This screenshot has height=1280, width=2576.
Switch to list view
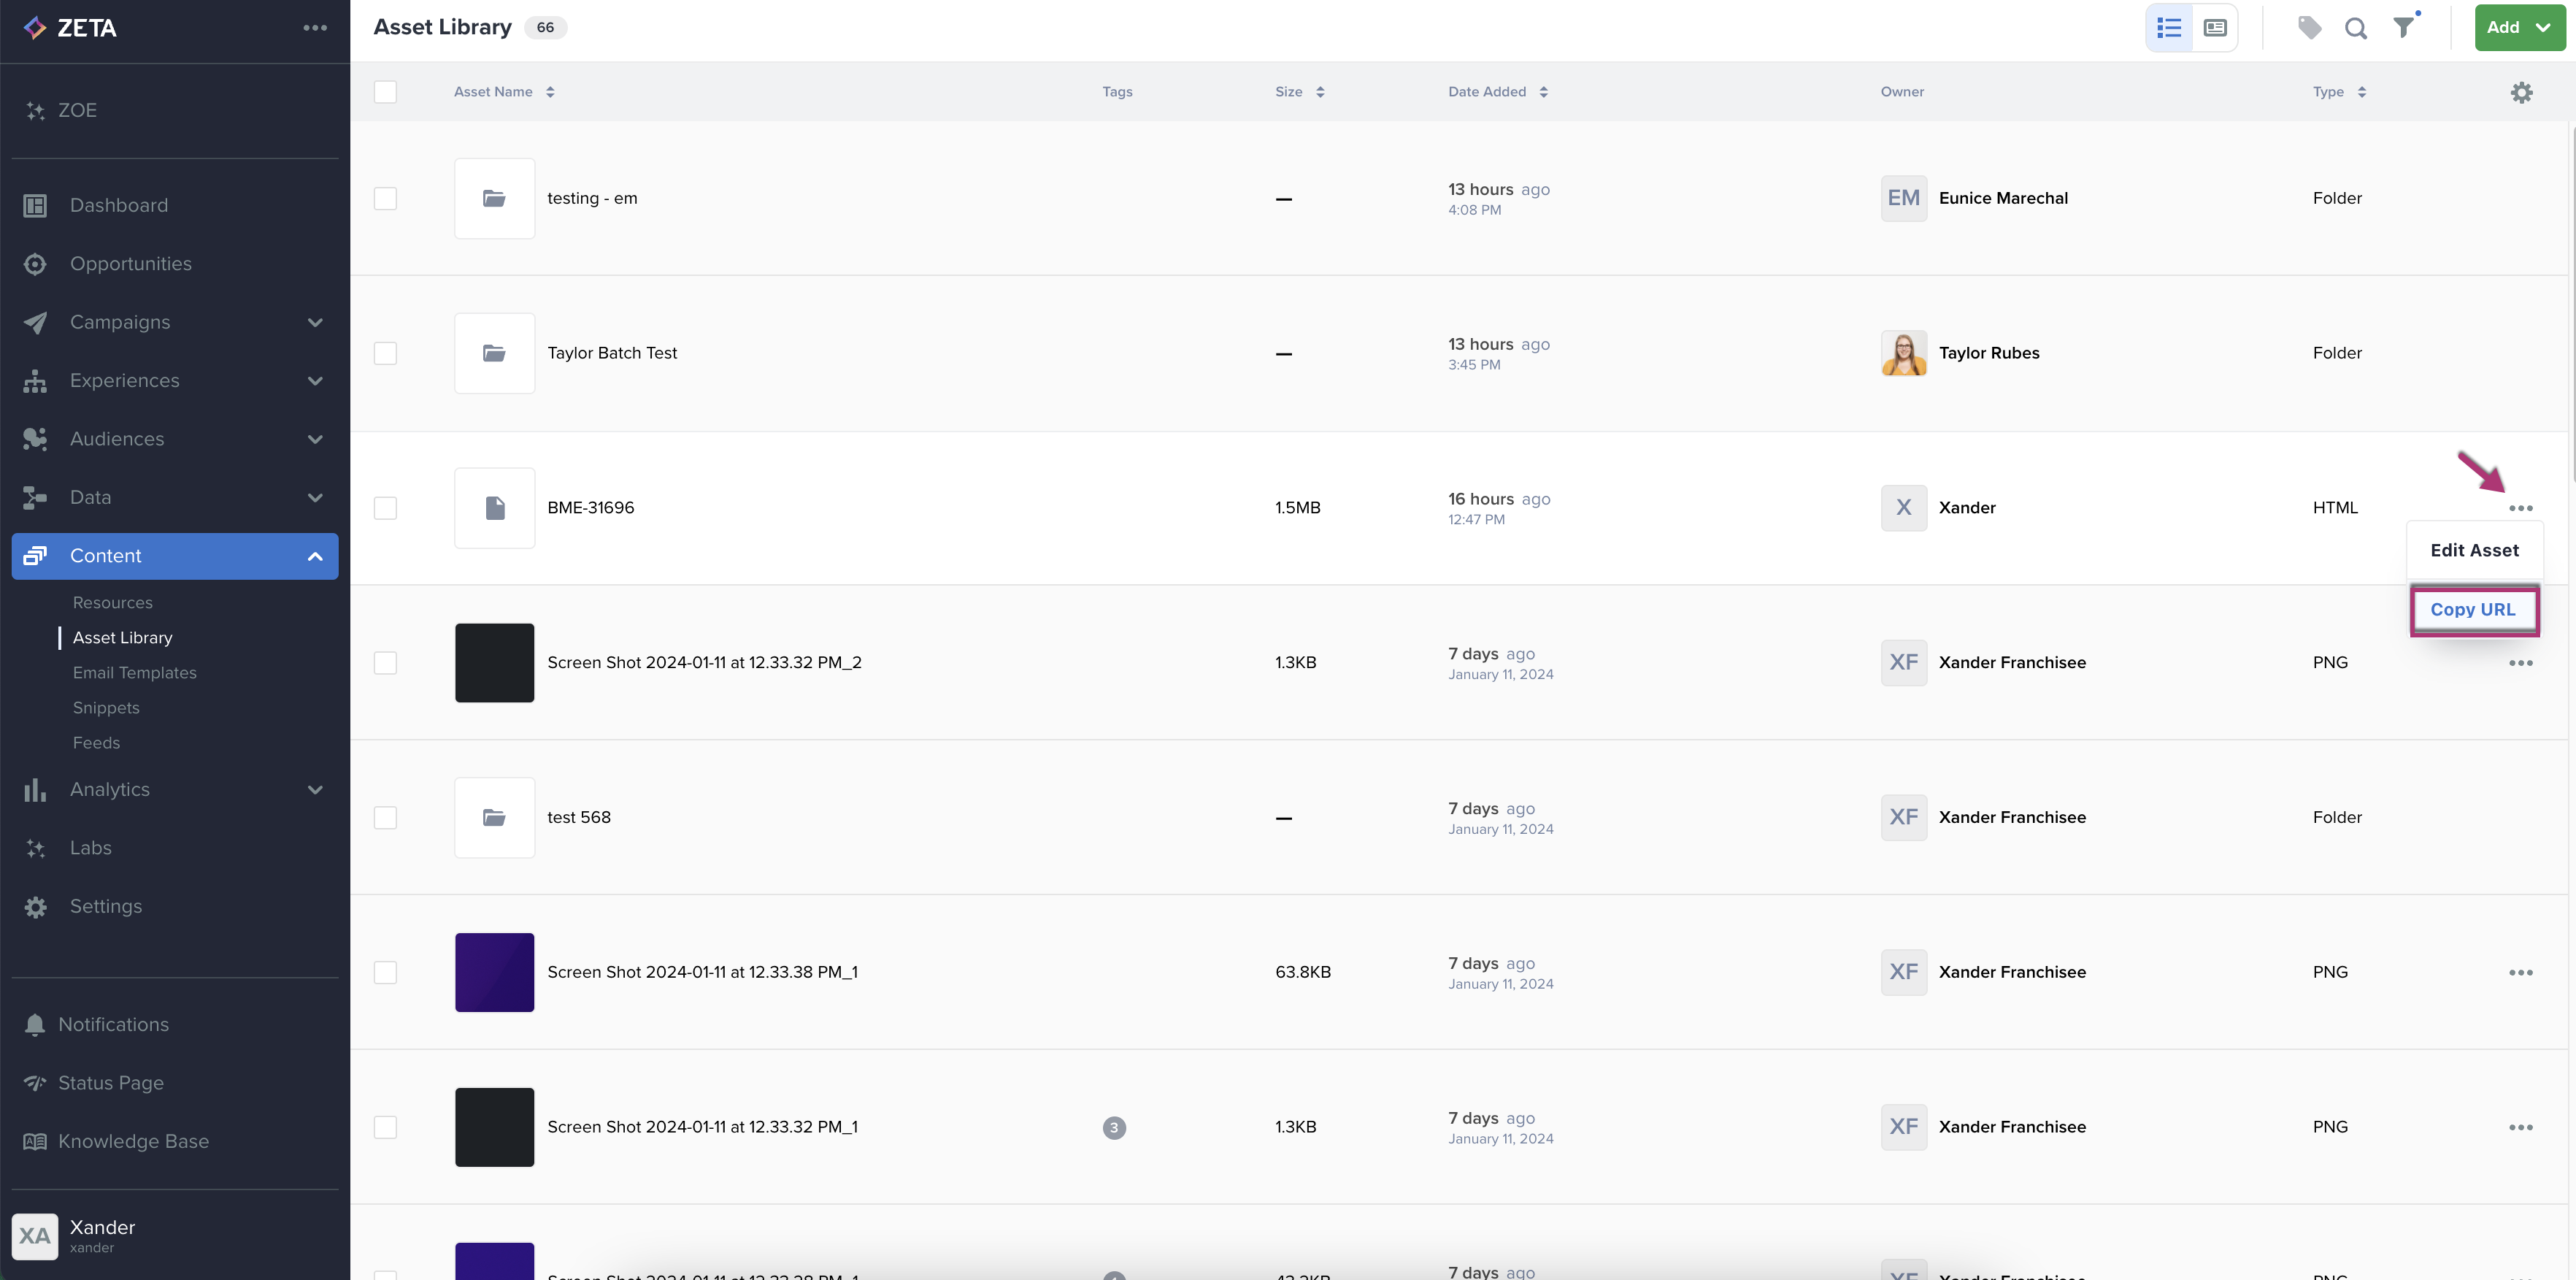pos(2169,28)
